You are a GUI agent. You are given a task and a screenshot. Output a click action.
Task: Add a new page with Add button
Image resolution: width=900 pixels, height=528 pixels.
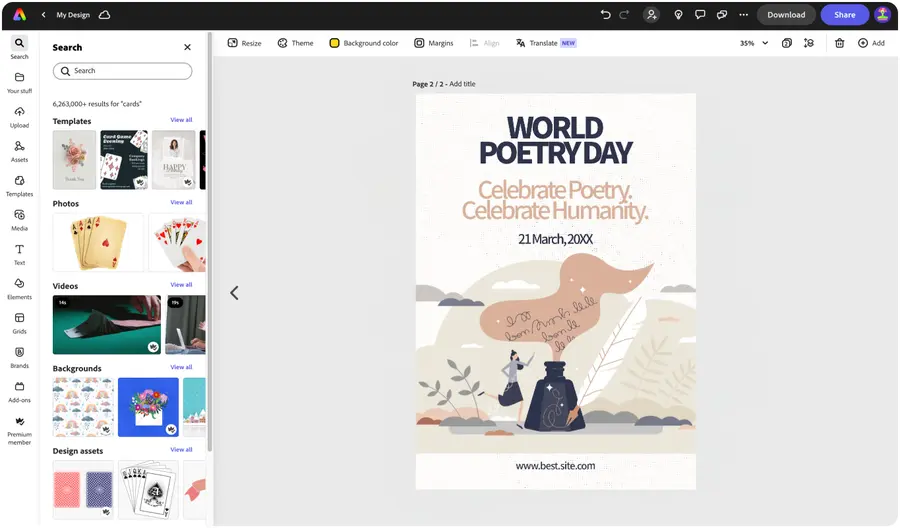point(871,43)
